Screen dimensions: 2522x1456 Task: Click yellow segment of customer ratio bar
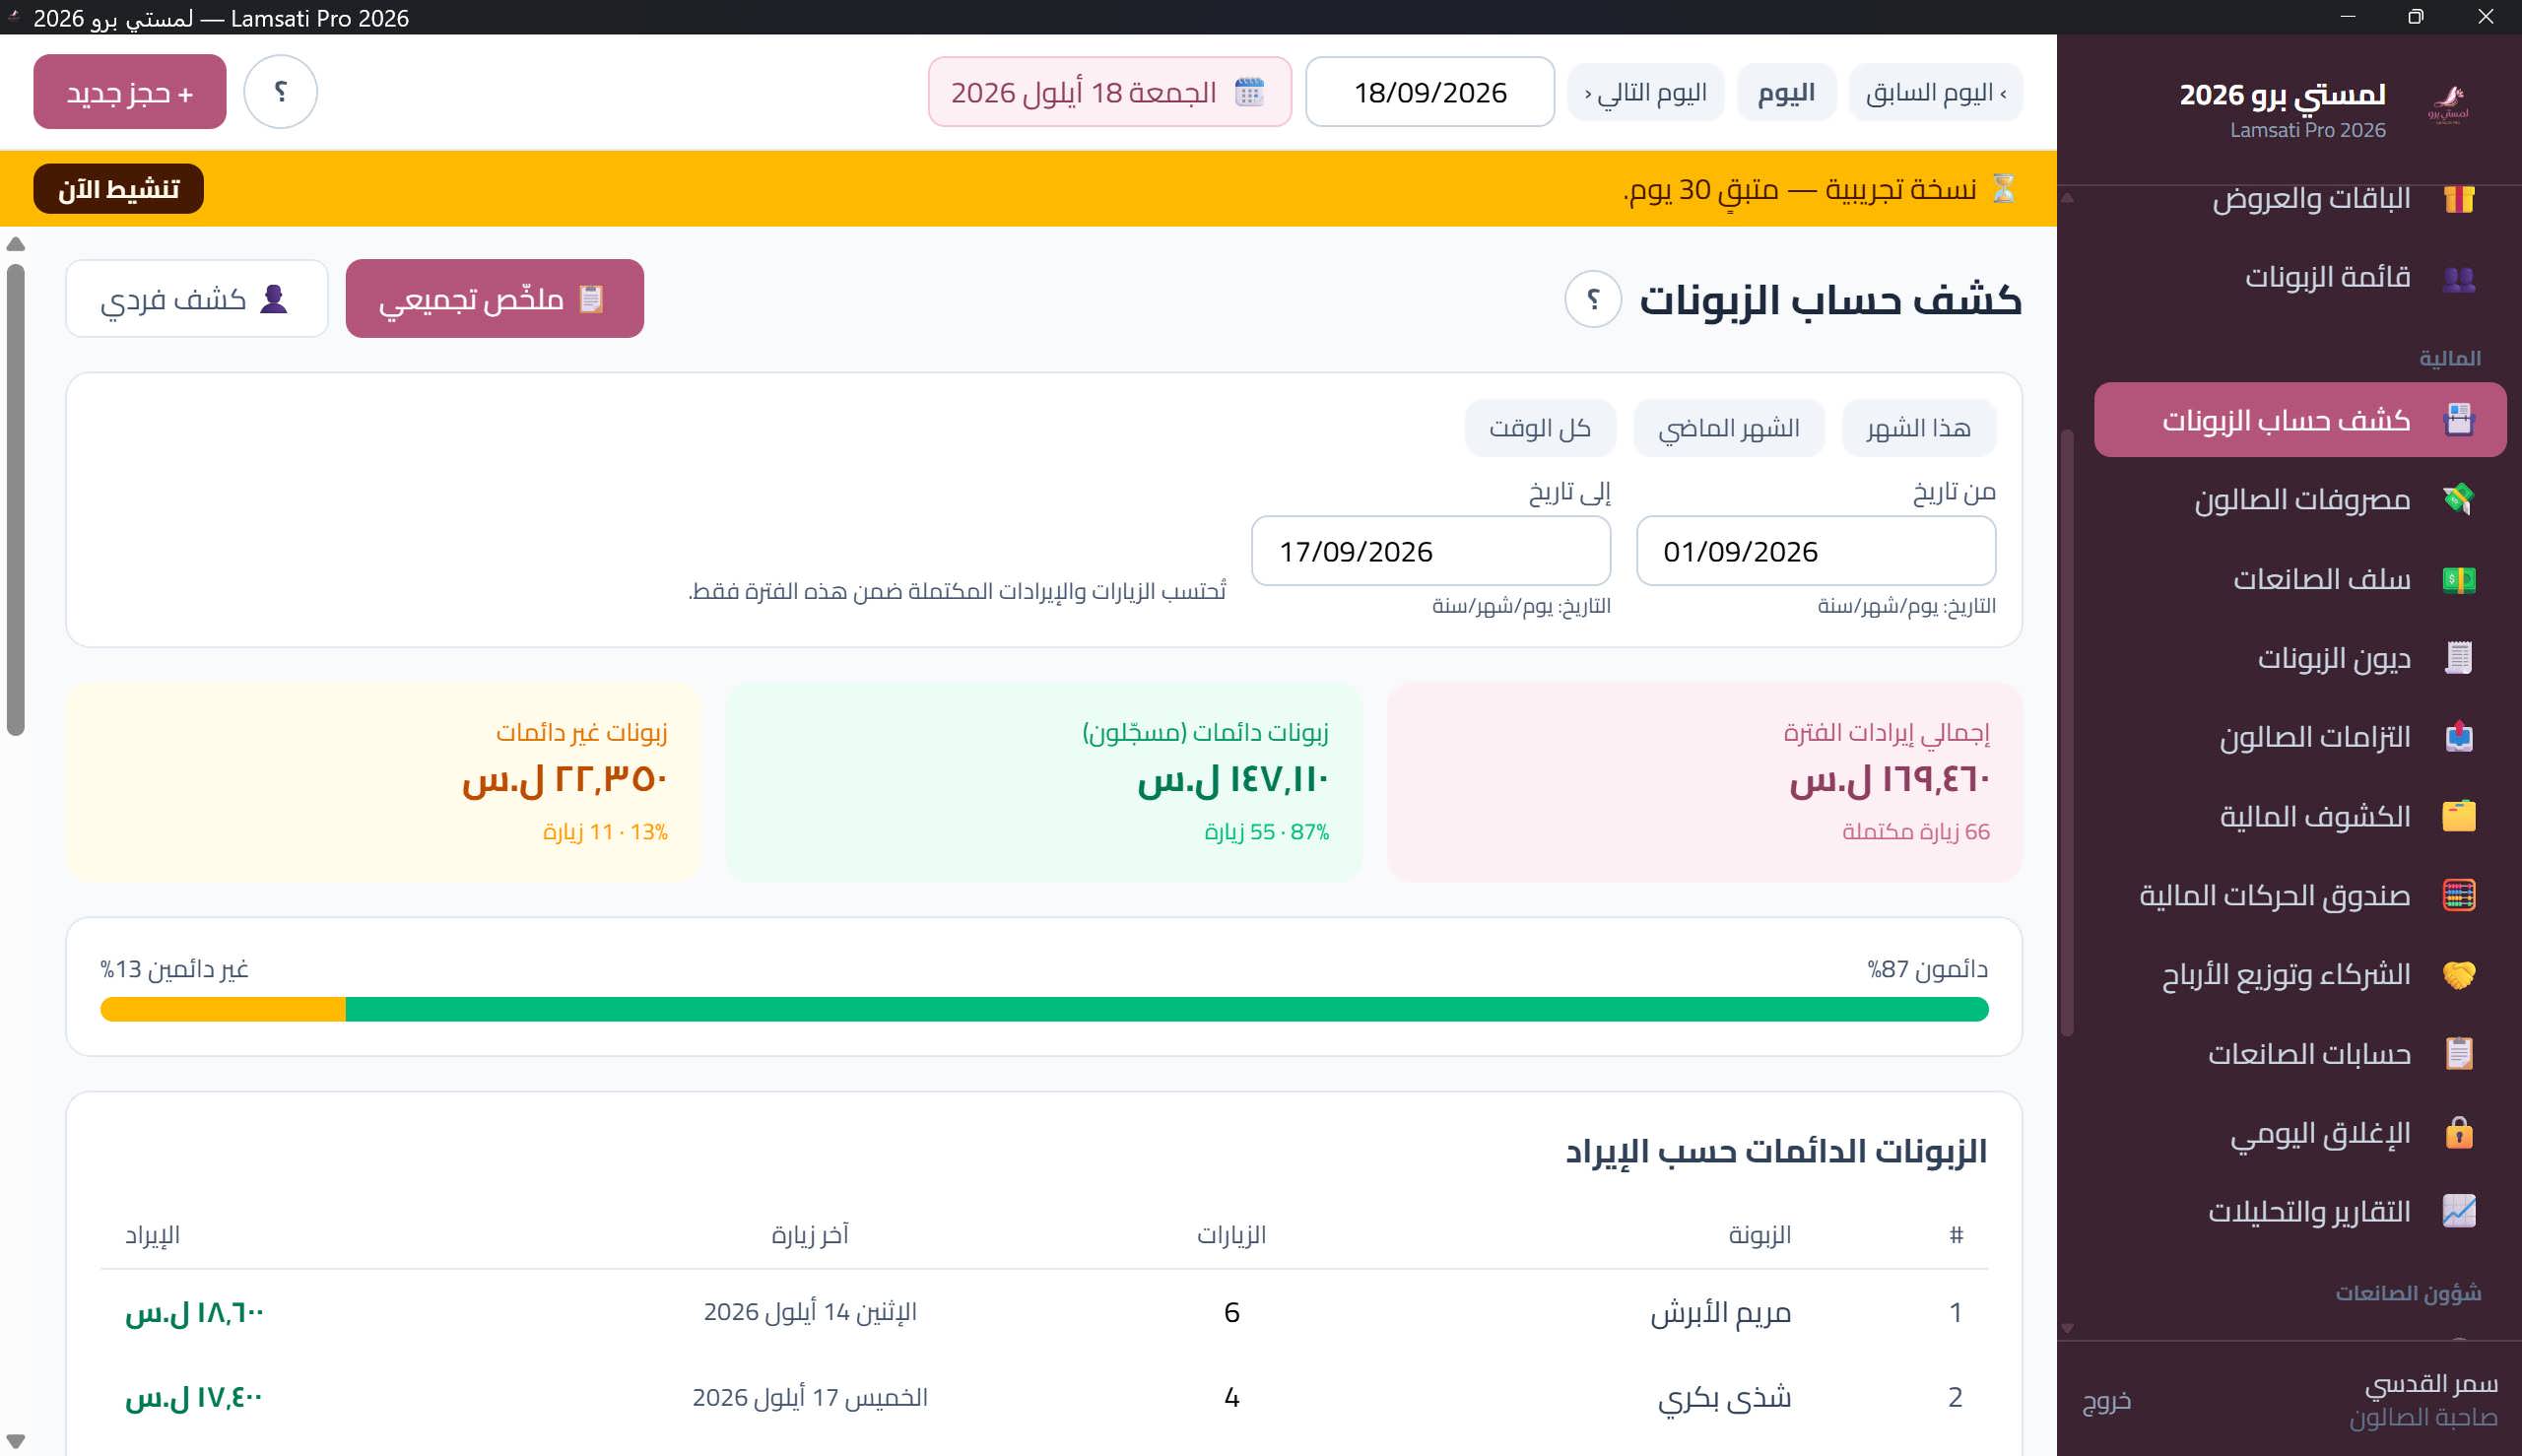pos(223,1010)
